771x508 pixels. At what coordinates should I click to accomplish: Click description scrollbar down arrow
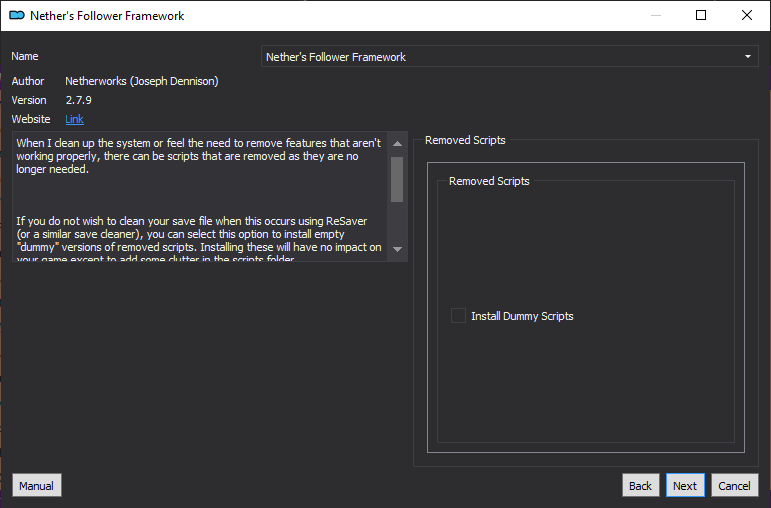coord(397,249)
